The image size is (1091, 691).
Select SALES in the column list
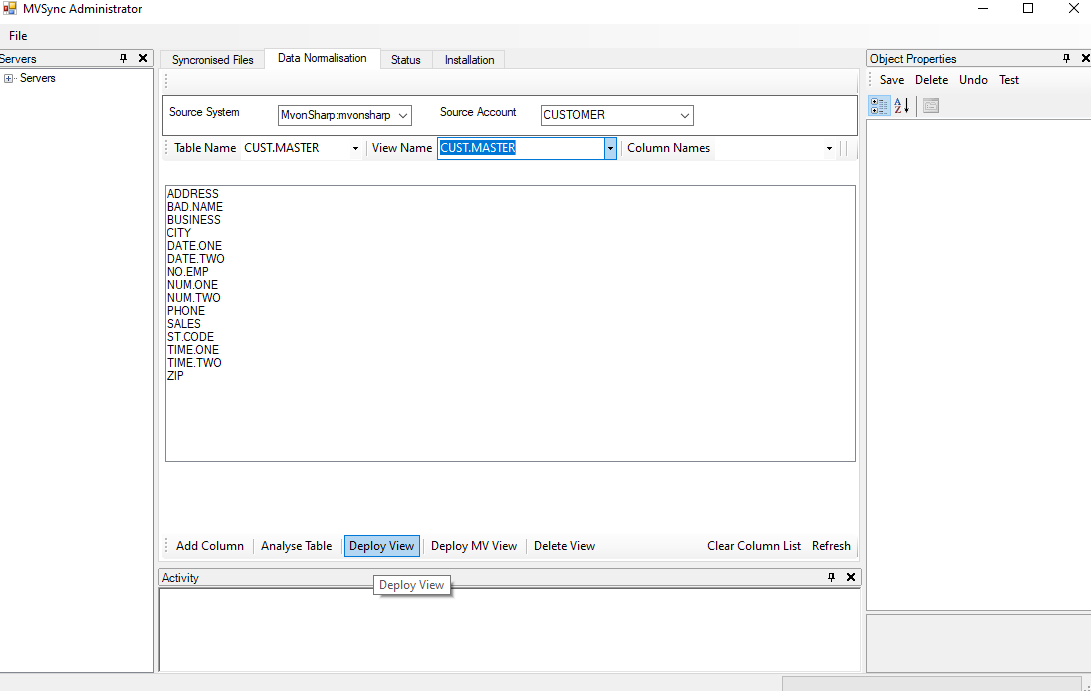coord(184,324)
